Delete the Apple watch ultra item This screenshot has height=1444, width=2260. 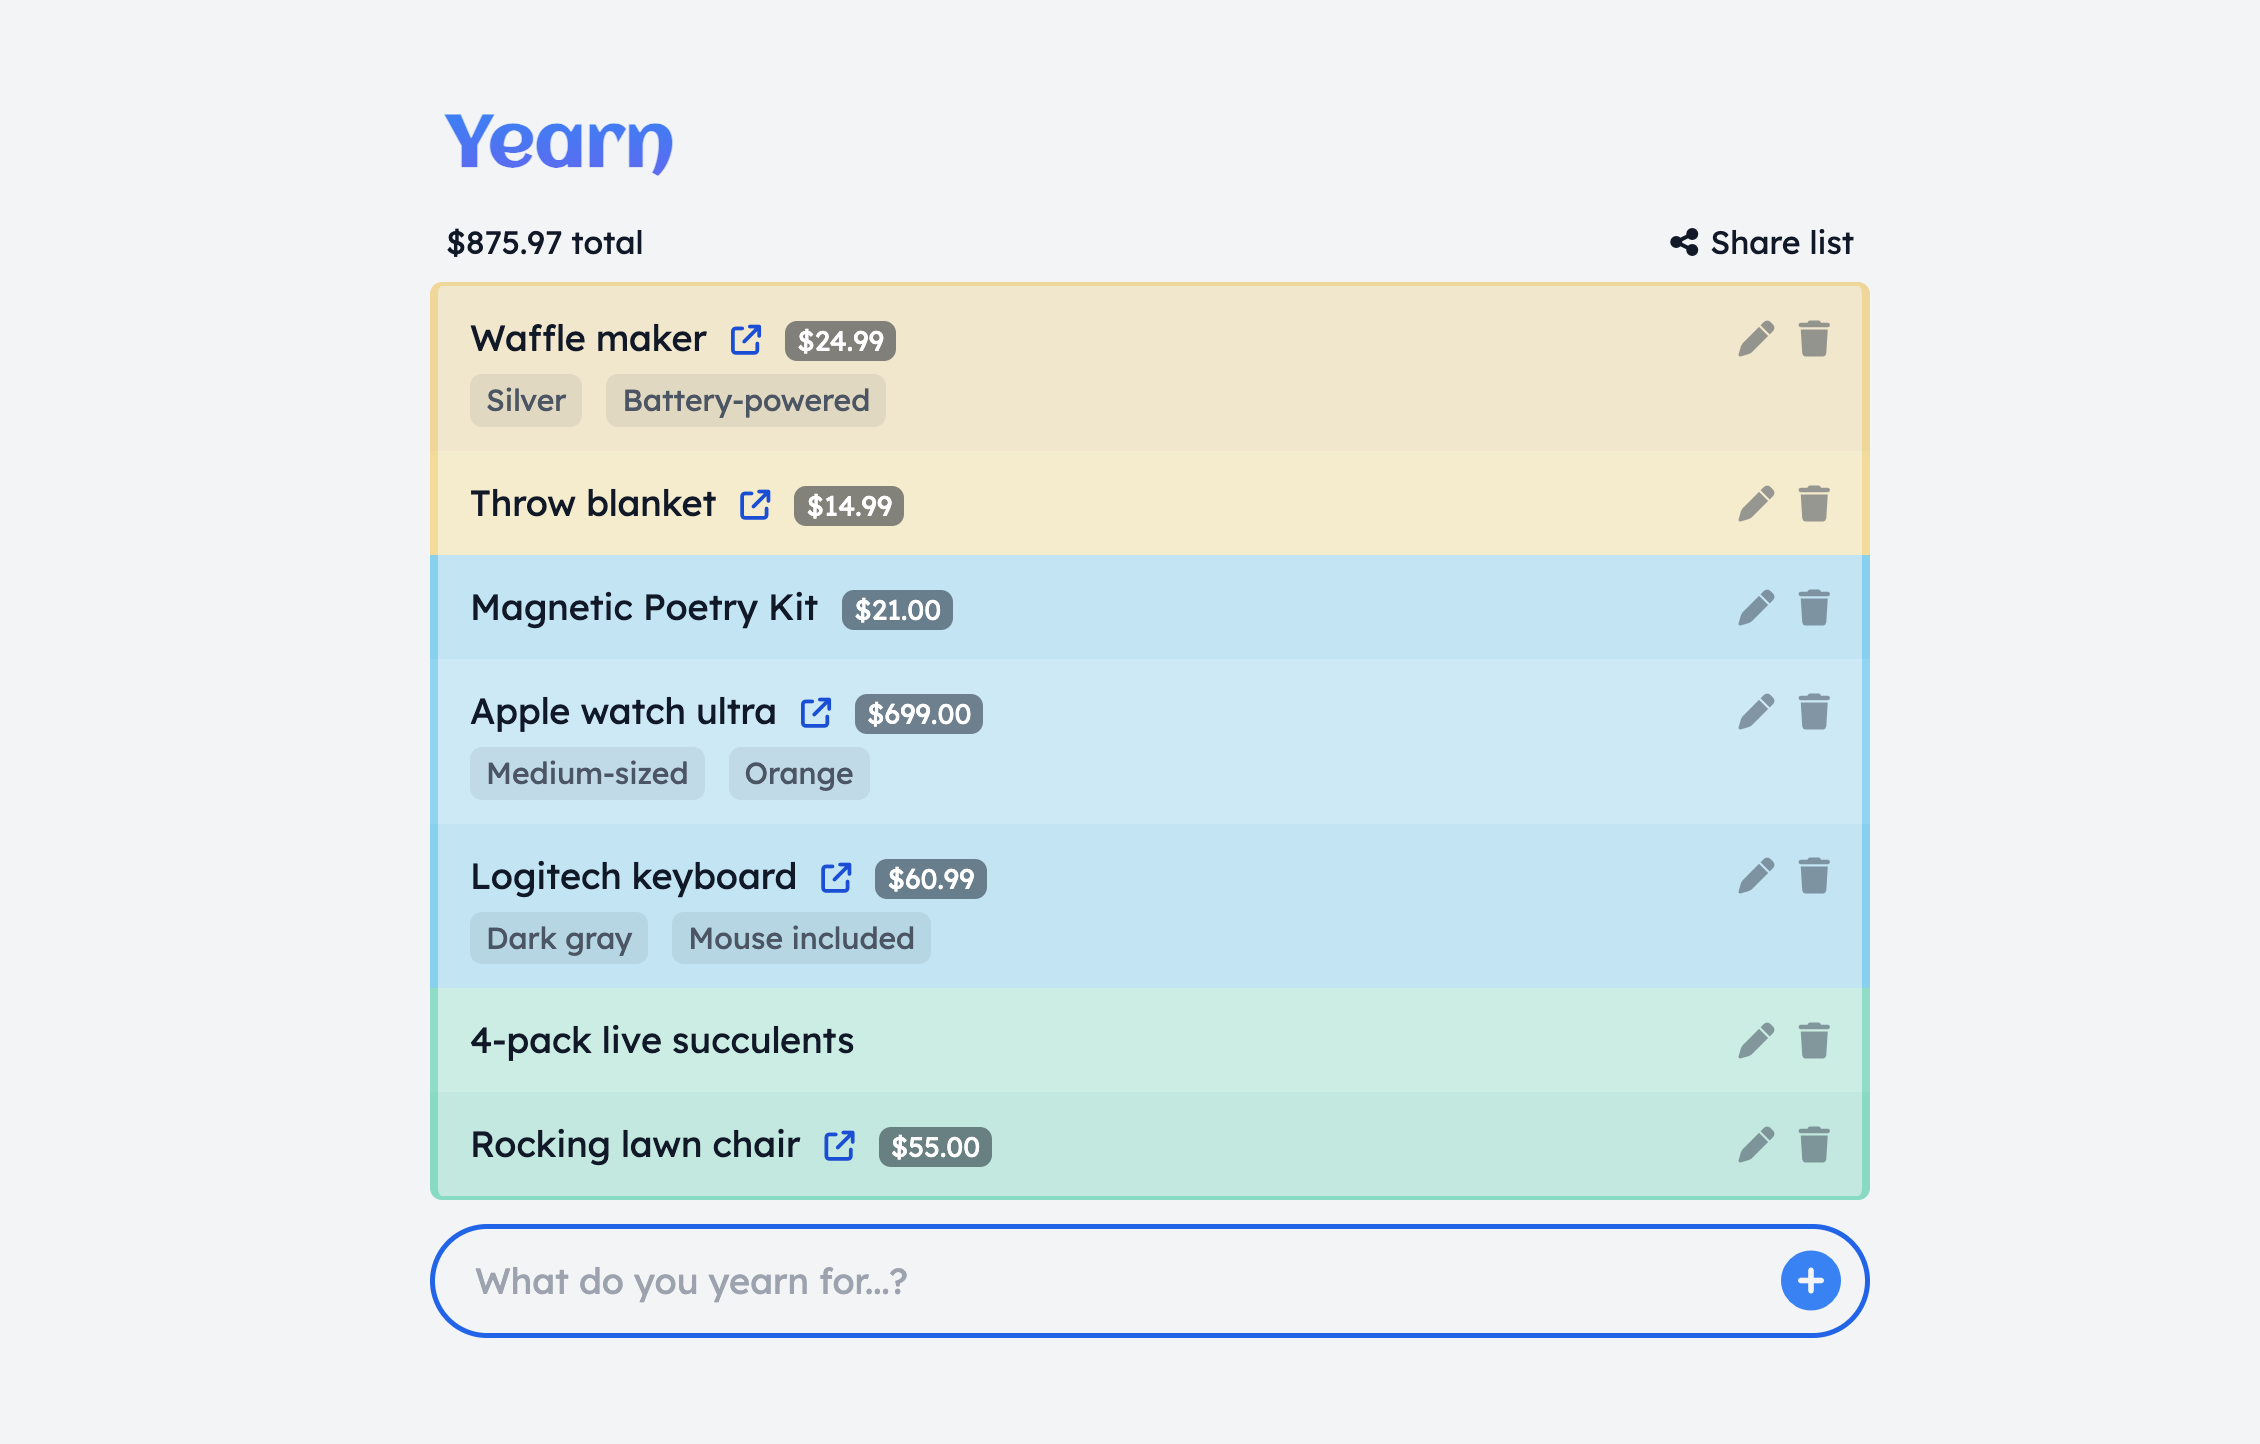tap(1814, 712)
